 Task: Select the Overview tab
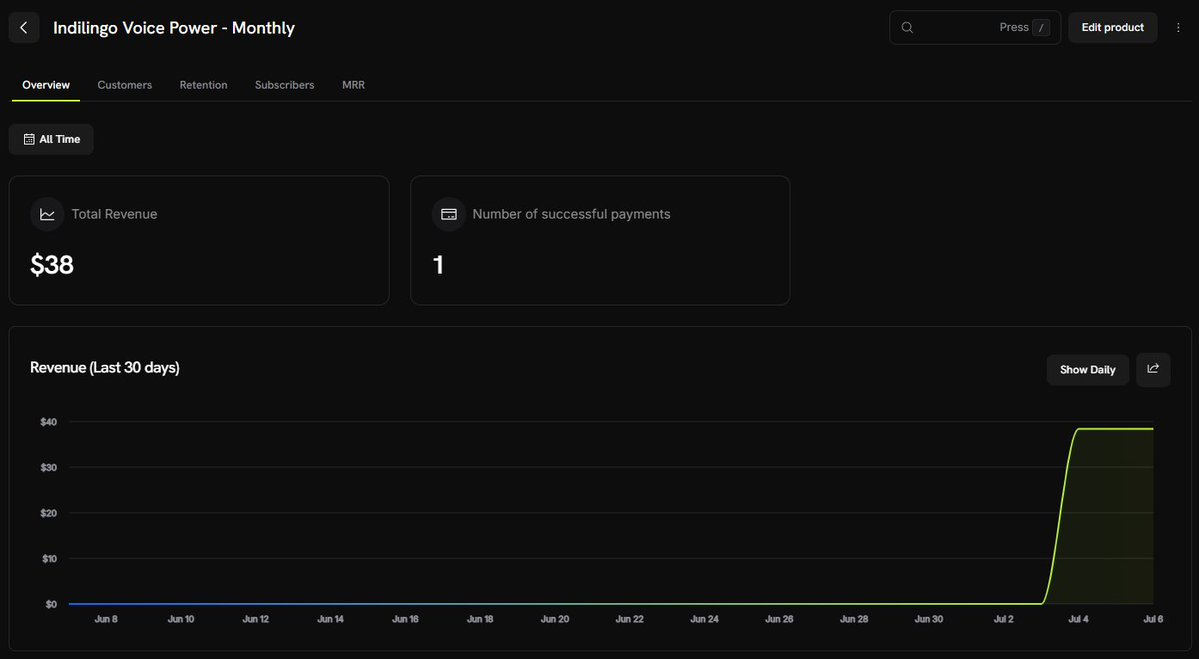46,85
